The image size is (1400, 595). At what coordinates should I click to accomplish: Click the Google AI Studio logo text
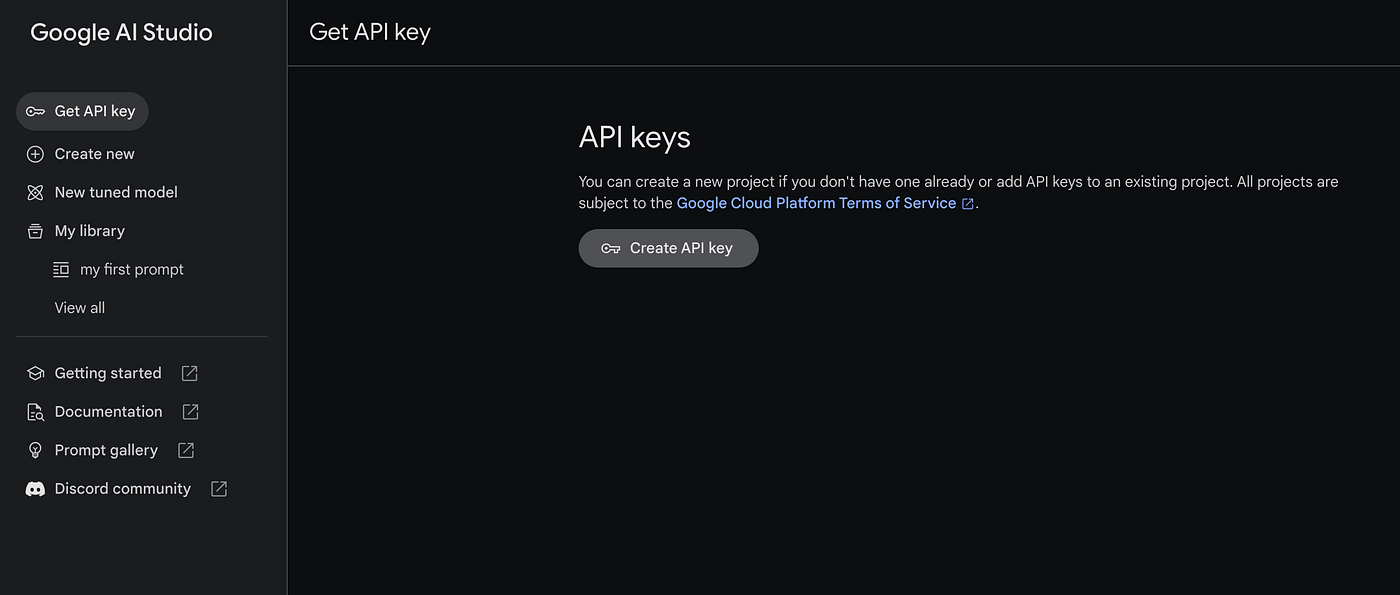(121, 32)
